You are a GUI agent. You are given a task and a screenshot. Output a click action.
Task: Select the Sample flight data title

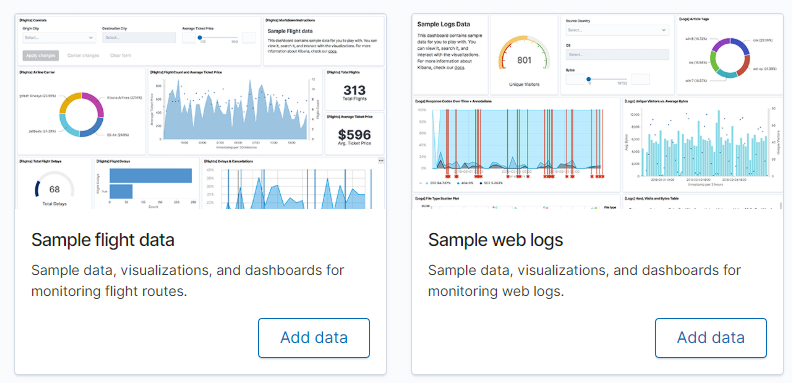click(x=103, y=240)
